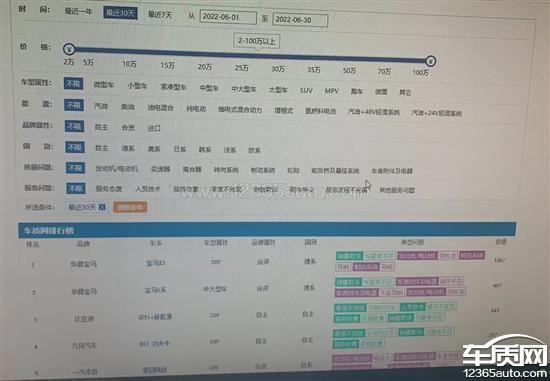
Task: Choose 插电式混合动力 energy option
Action: tap(240, 110)
